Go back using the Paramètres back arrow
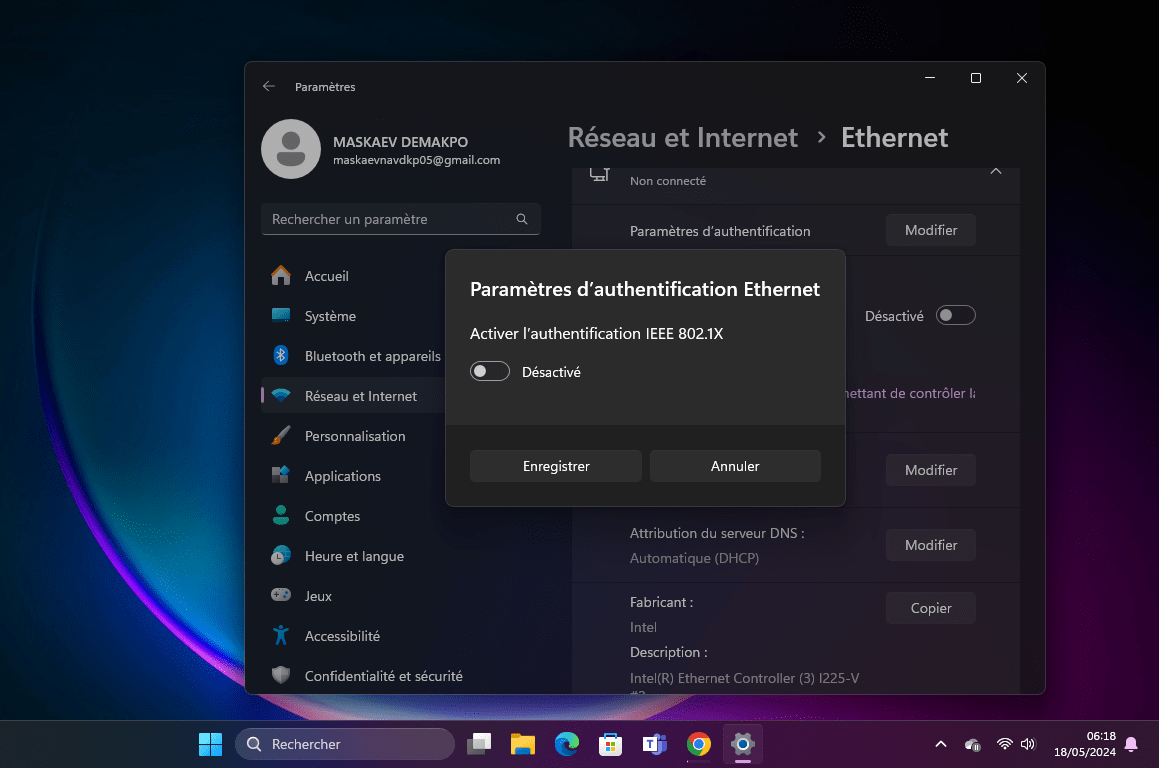This screenshot has width=1159, height=768. (269, 86)
